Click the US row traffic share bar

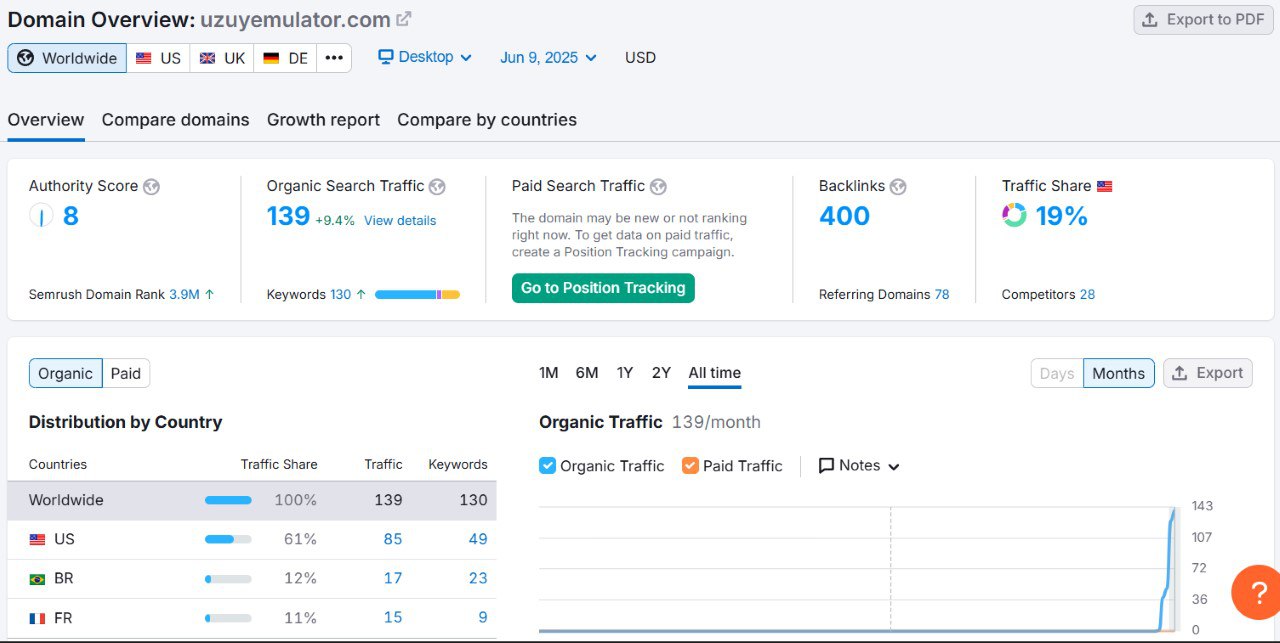coord(228,539)
